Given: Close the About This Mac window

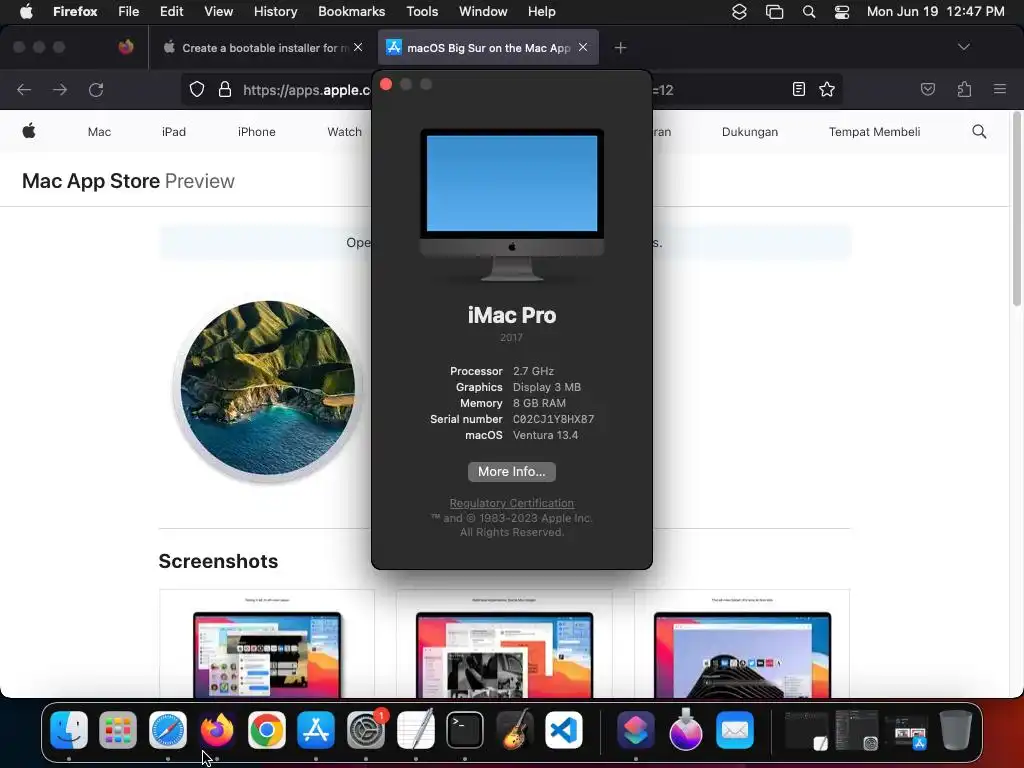Looking at the screenshot, I should click(x=386, y=84).
